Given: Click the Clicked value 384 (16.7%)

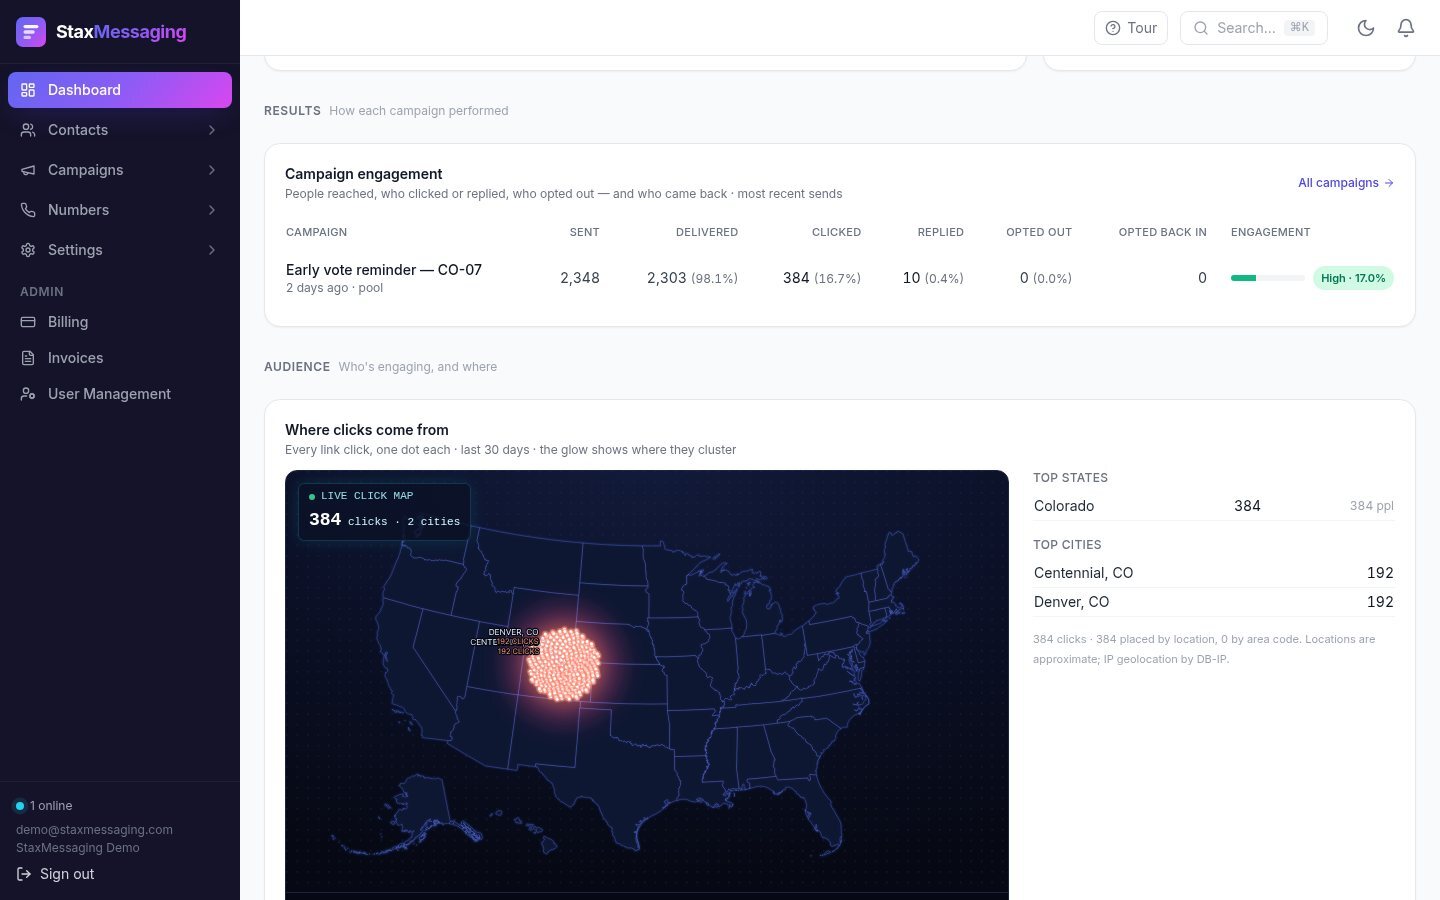Looking at the screenshot, I should 822,278.
